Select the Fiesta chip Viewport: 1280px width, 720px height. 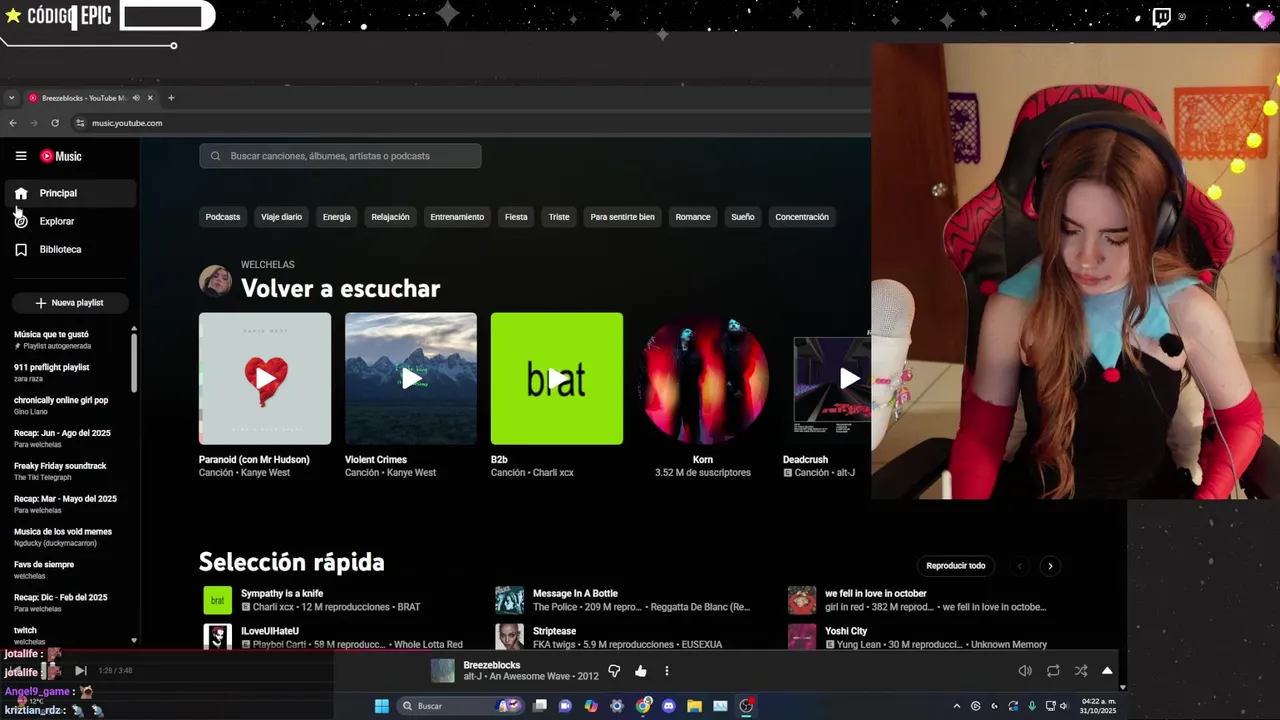point(516,217)
